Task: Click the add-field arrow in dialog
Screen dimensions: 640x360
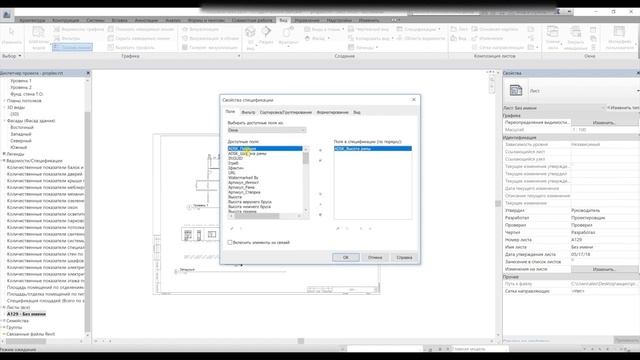Action: tap(320, 151)
